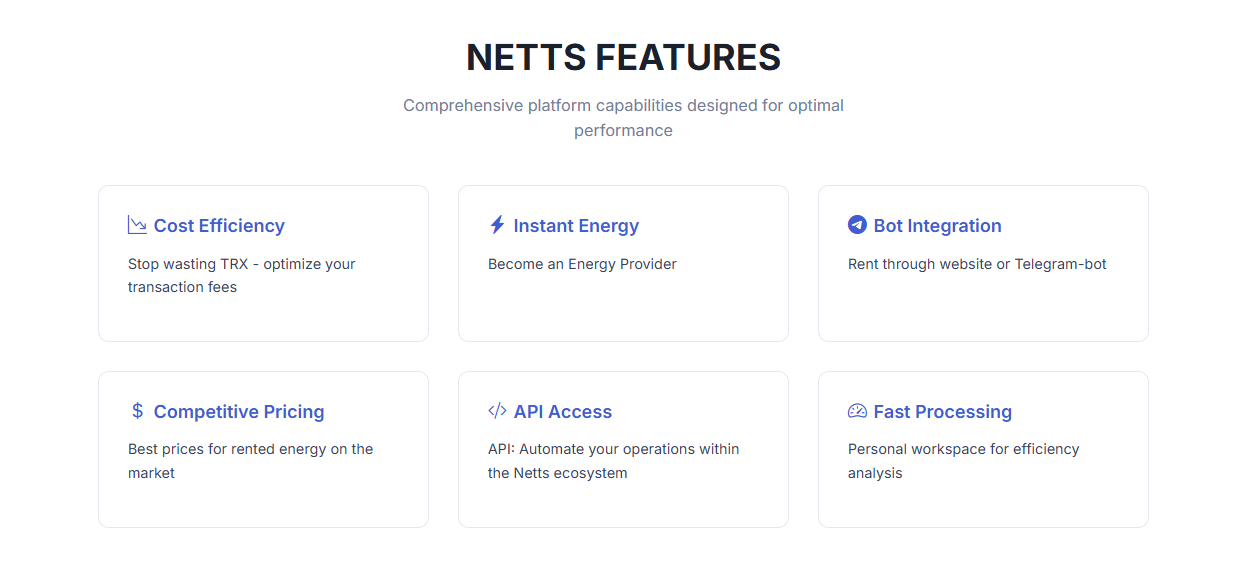Click the Telegram Bot Integration icon
This screenshot has height=586, width=1234.
(x=857, y=225)
